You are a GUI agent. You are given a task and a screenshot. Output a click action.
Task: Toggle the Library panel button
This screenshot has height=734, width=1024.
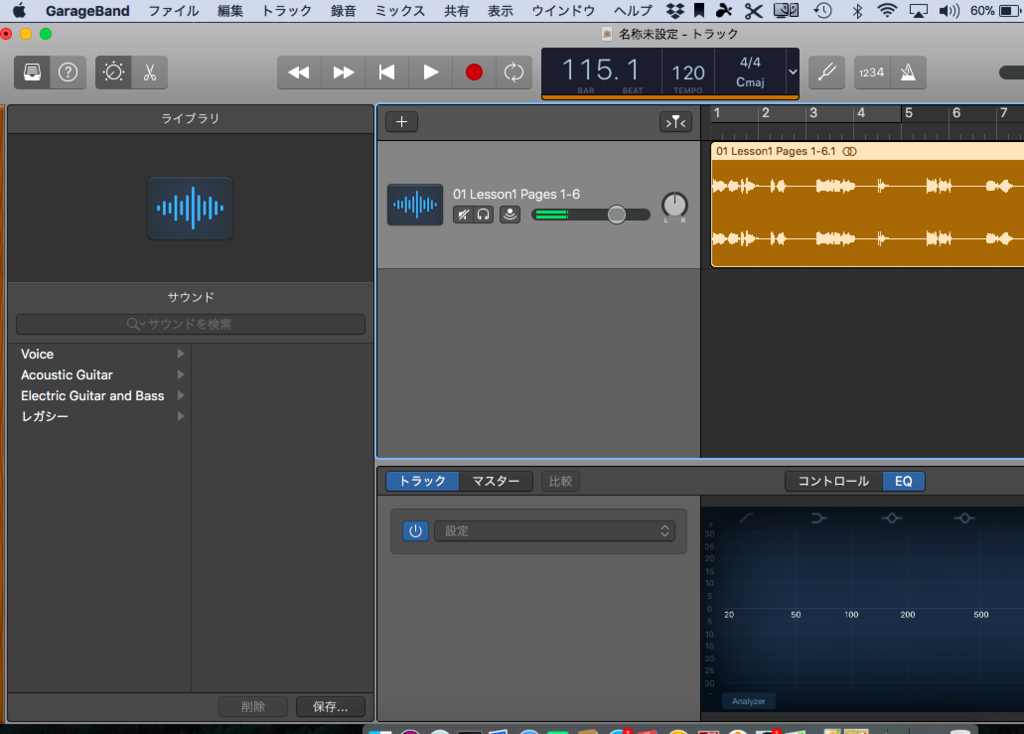click(32, 72)
